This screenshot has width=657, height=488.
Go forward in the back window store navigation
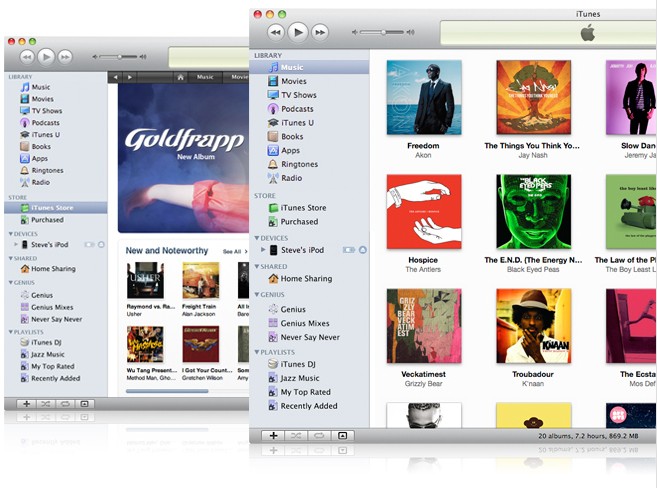(130, 77)
